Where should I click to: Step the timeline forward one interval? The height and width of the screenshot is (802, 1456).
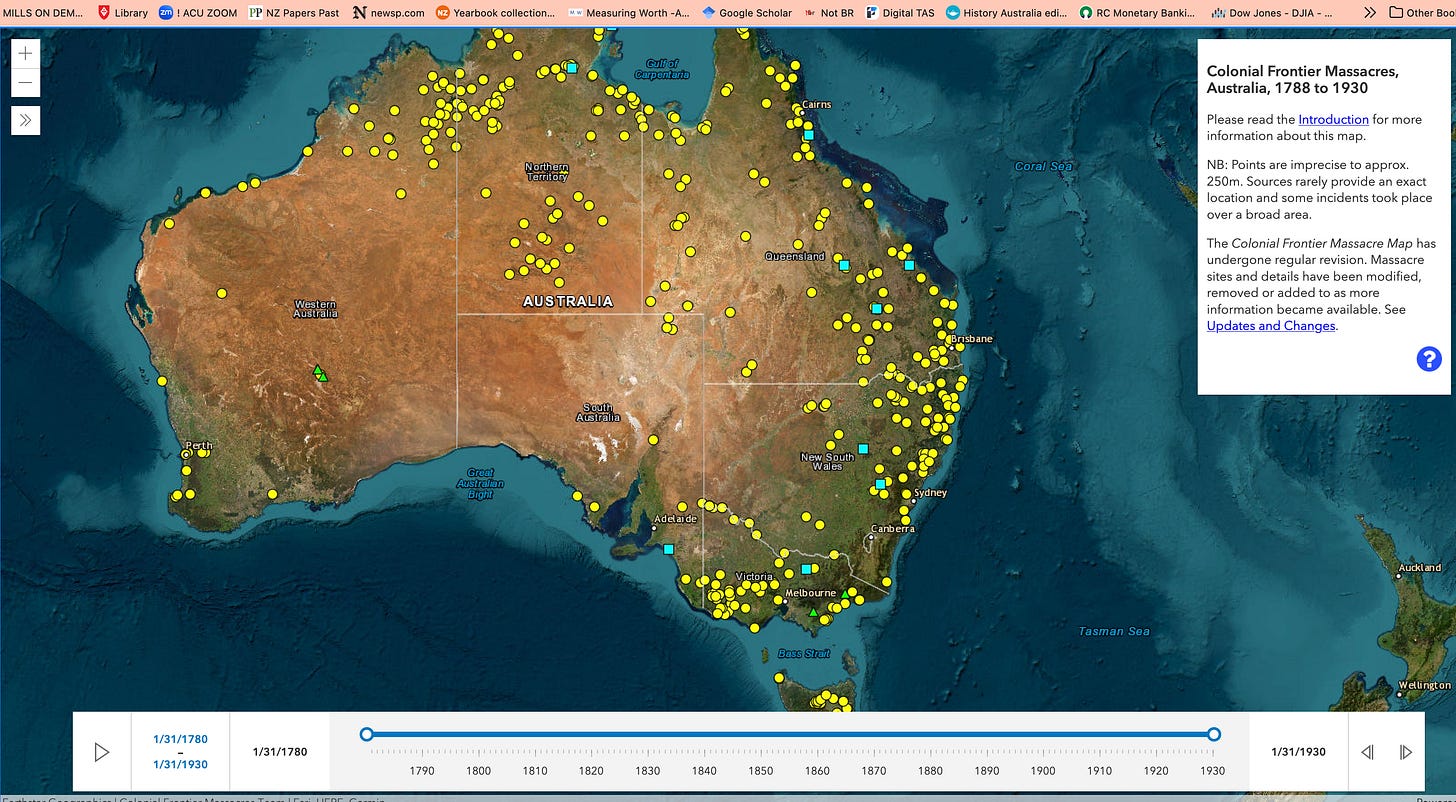pos(1406,751)
